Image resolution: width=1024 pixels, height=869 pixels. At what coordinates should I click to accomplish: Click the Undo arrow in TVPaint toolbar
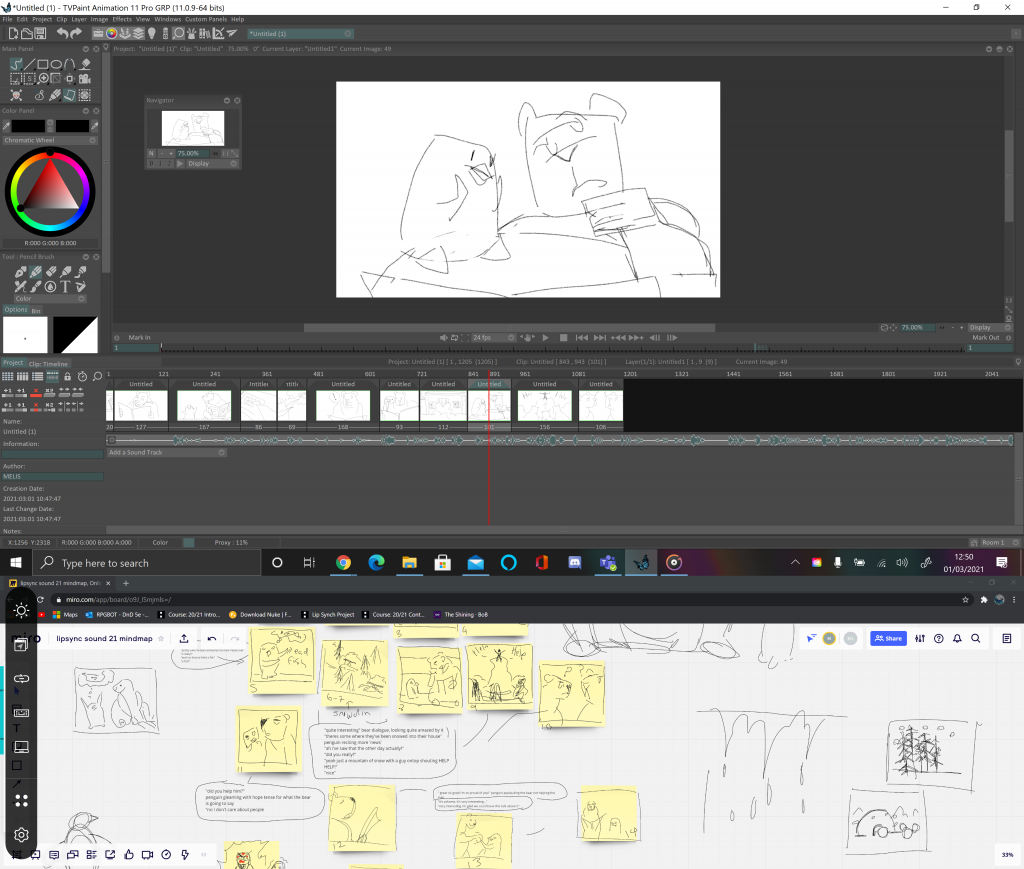pos(62,33)
